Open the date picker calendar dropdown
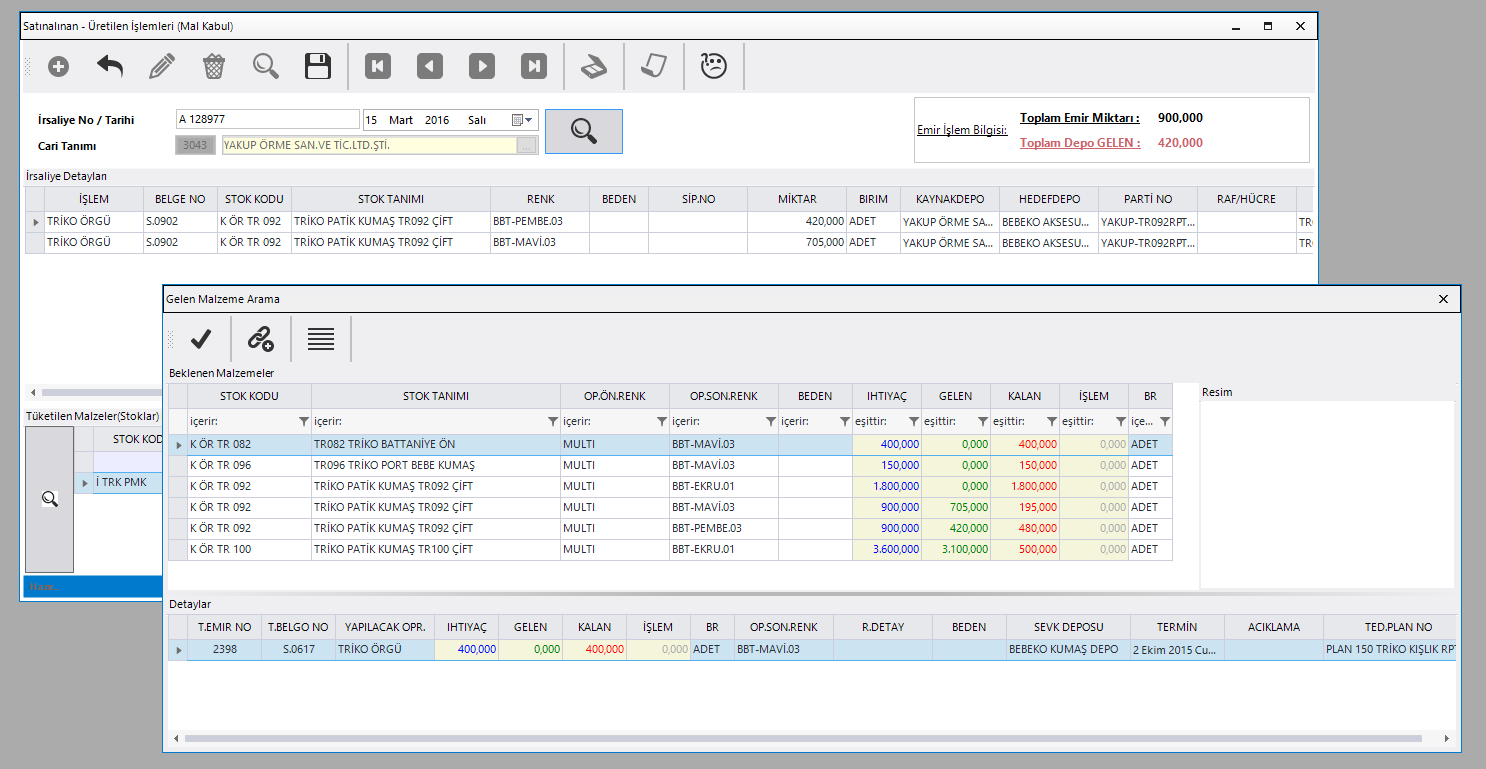 (523, 120)
